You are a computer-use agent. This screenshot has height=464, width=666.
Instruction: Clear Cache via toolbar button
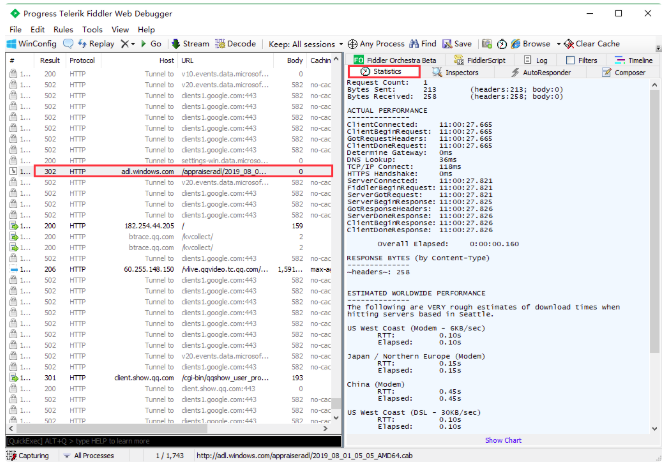pos(592,44)
